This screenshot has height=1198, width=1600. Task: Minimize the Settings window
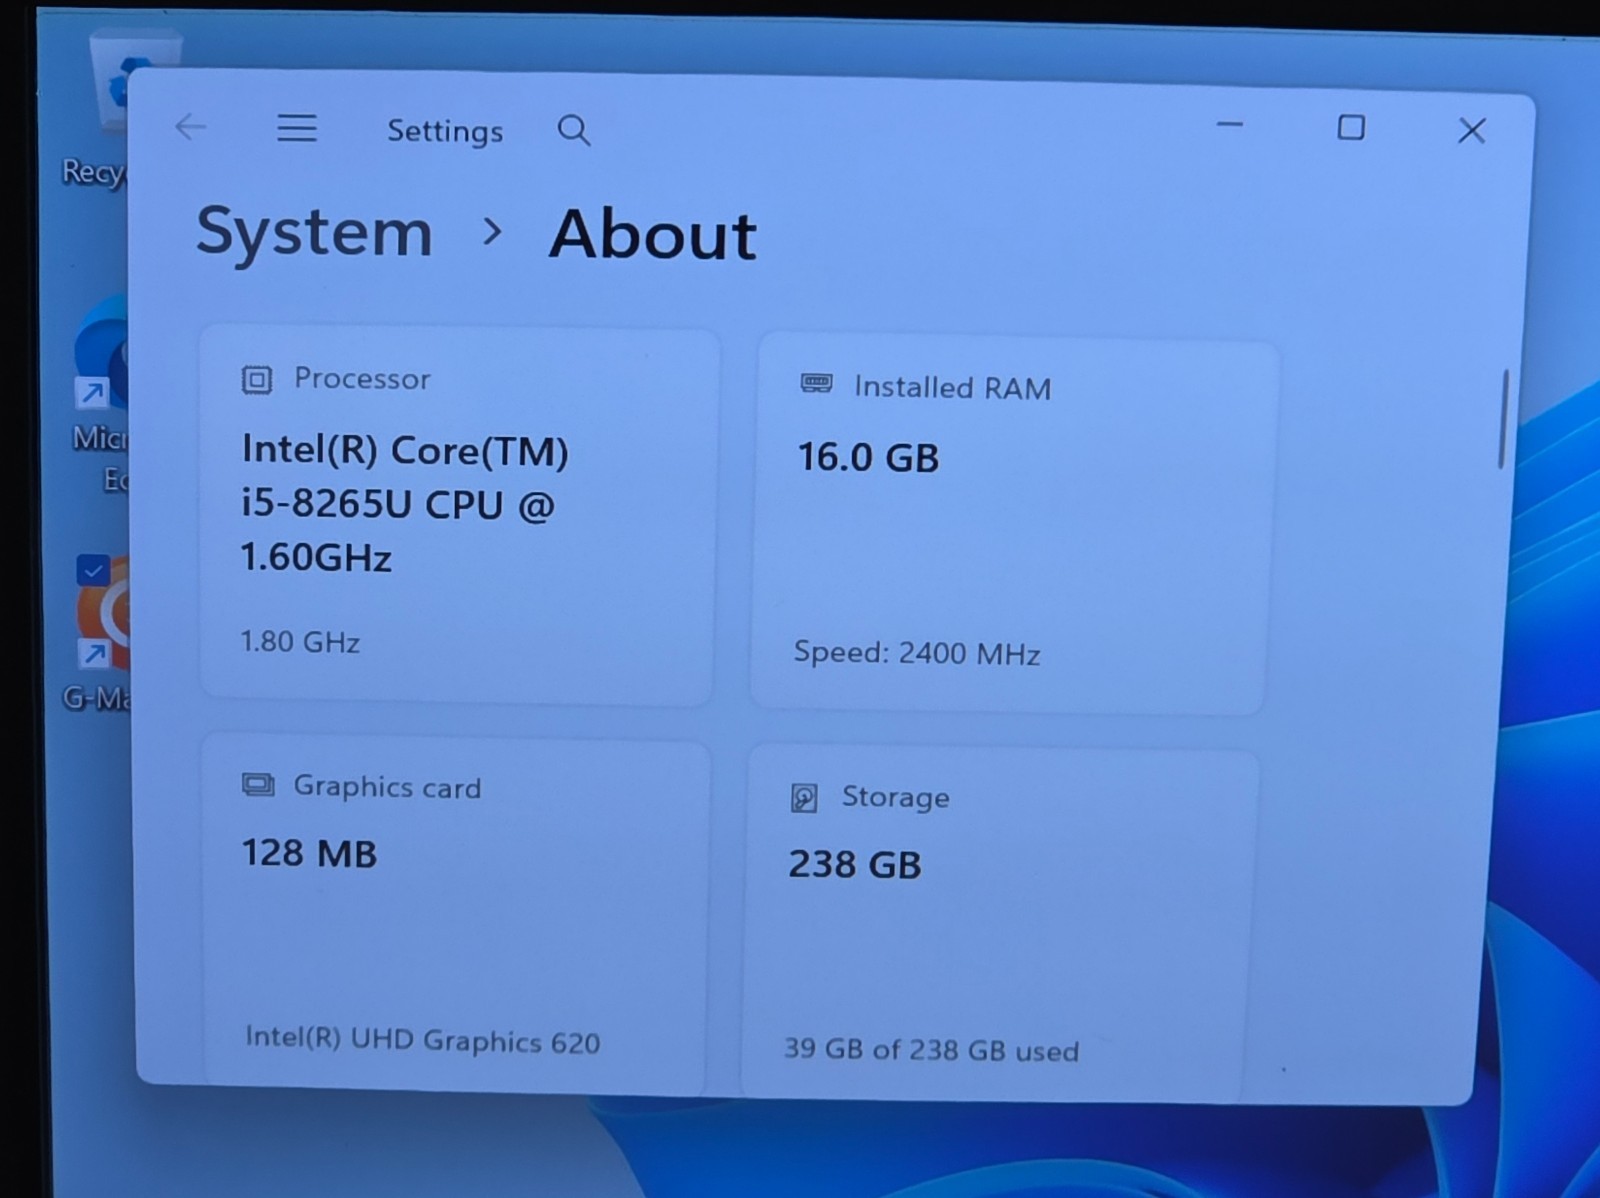pos(1230,125)
